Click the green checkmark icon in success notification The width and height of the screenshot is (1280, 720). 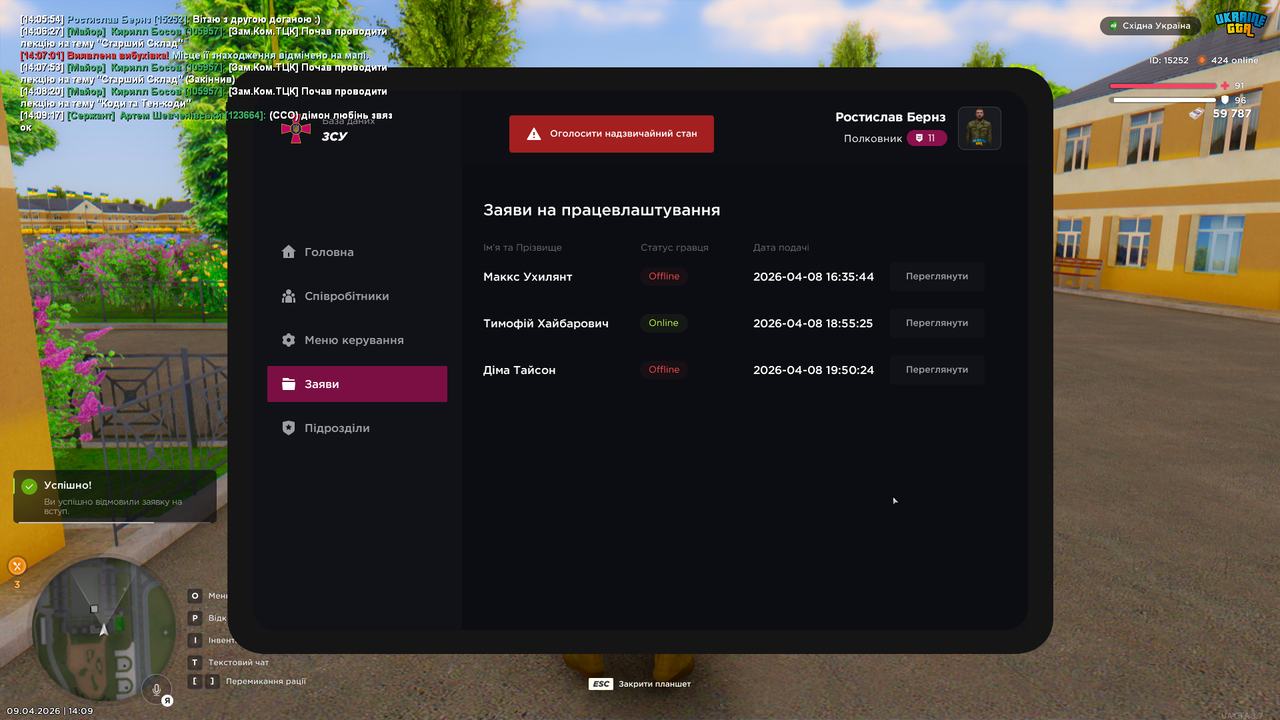click(x=29, y=486)
